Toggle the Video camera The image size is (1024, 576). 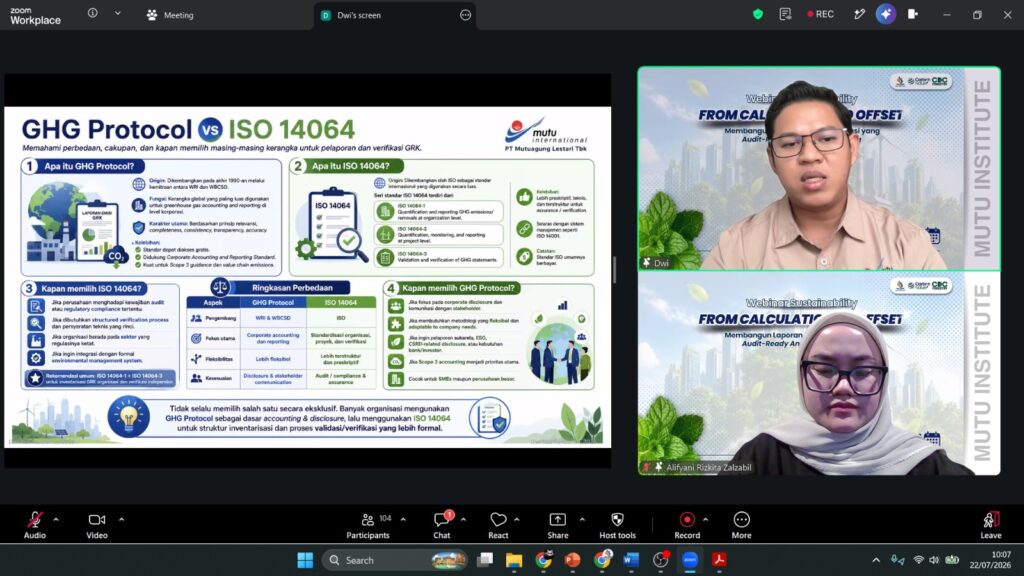click(x=97, y=524)
